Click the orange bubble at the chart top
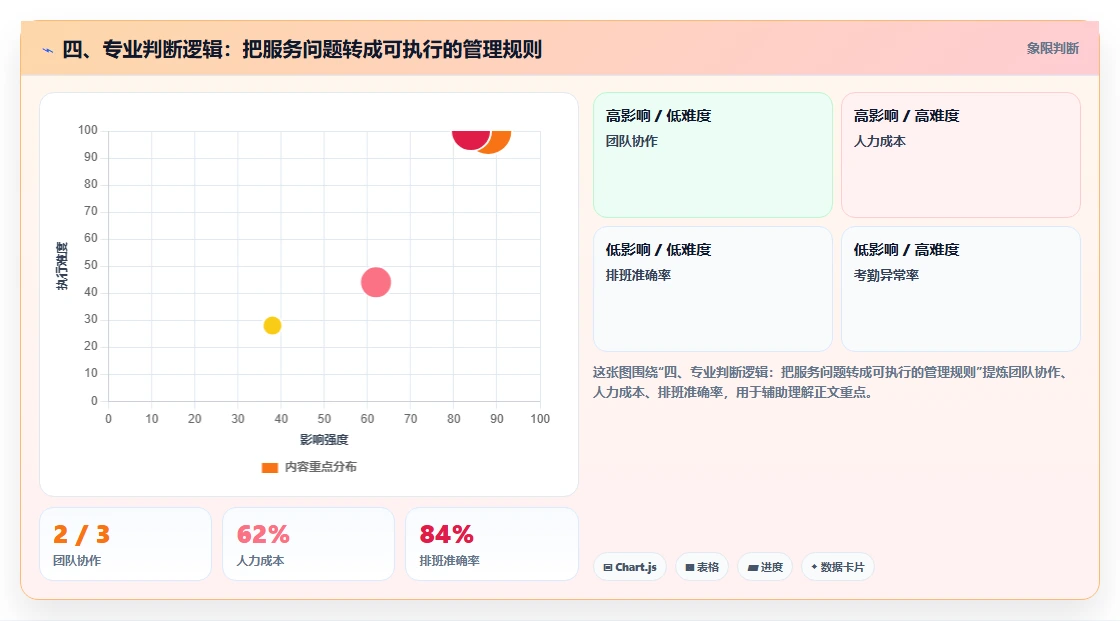The width and height of the screenshot is (1120, 621). [x=499, y=141]
